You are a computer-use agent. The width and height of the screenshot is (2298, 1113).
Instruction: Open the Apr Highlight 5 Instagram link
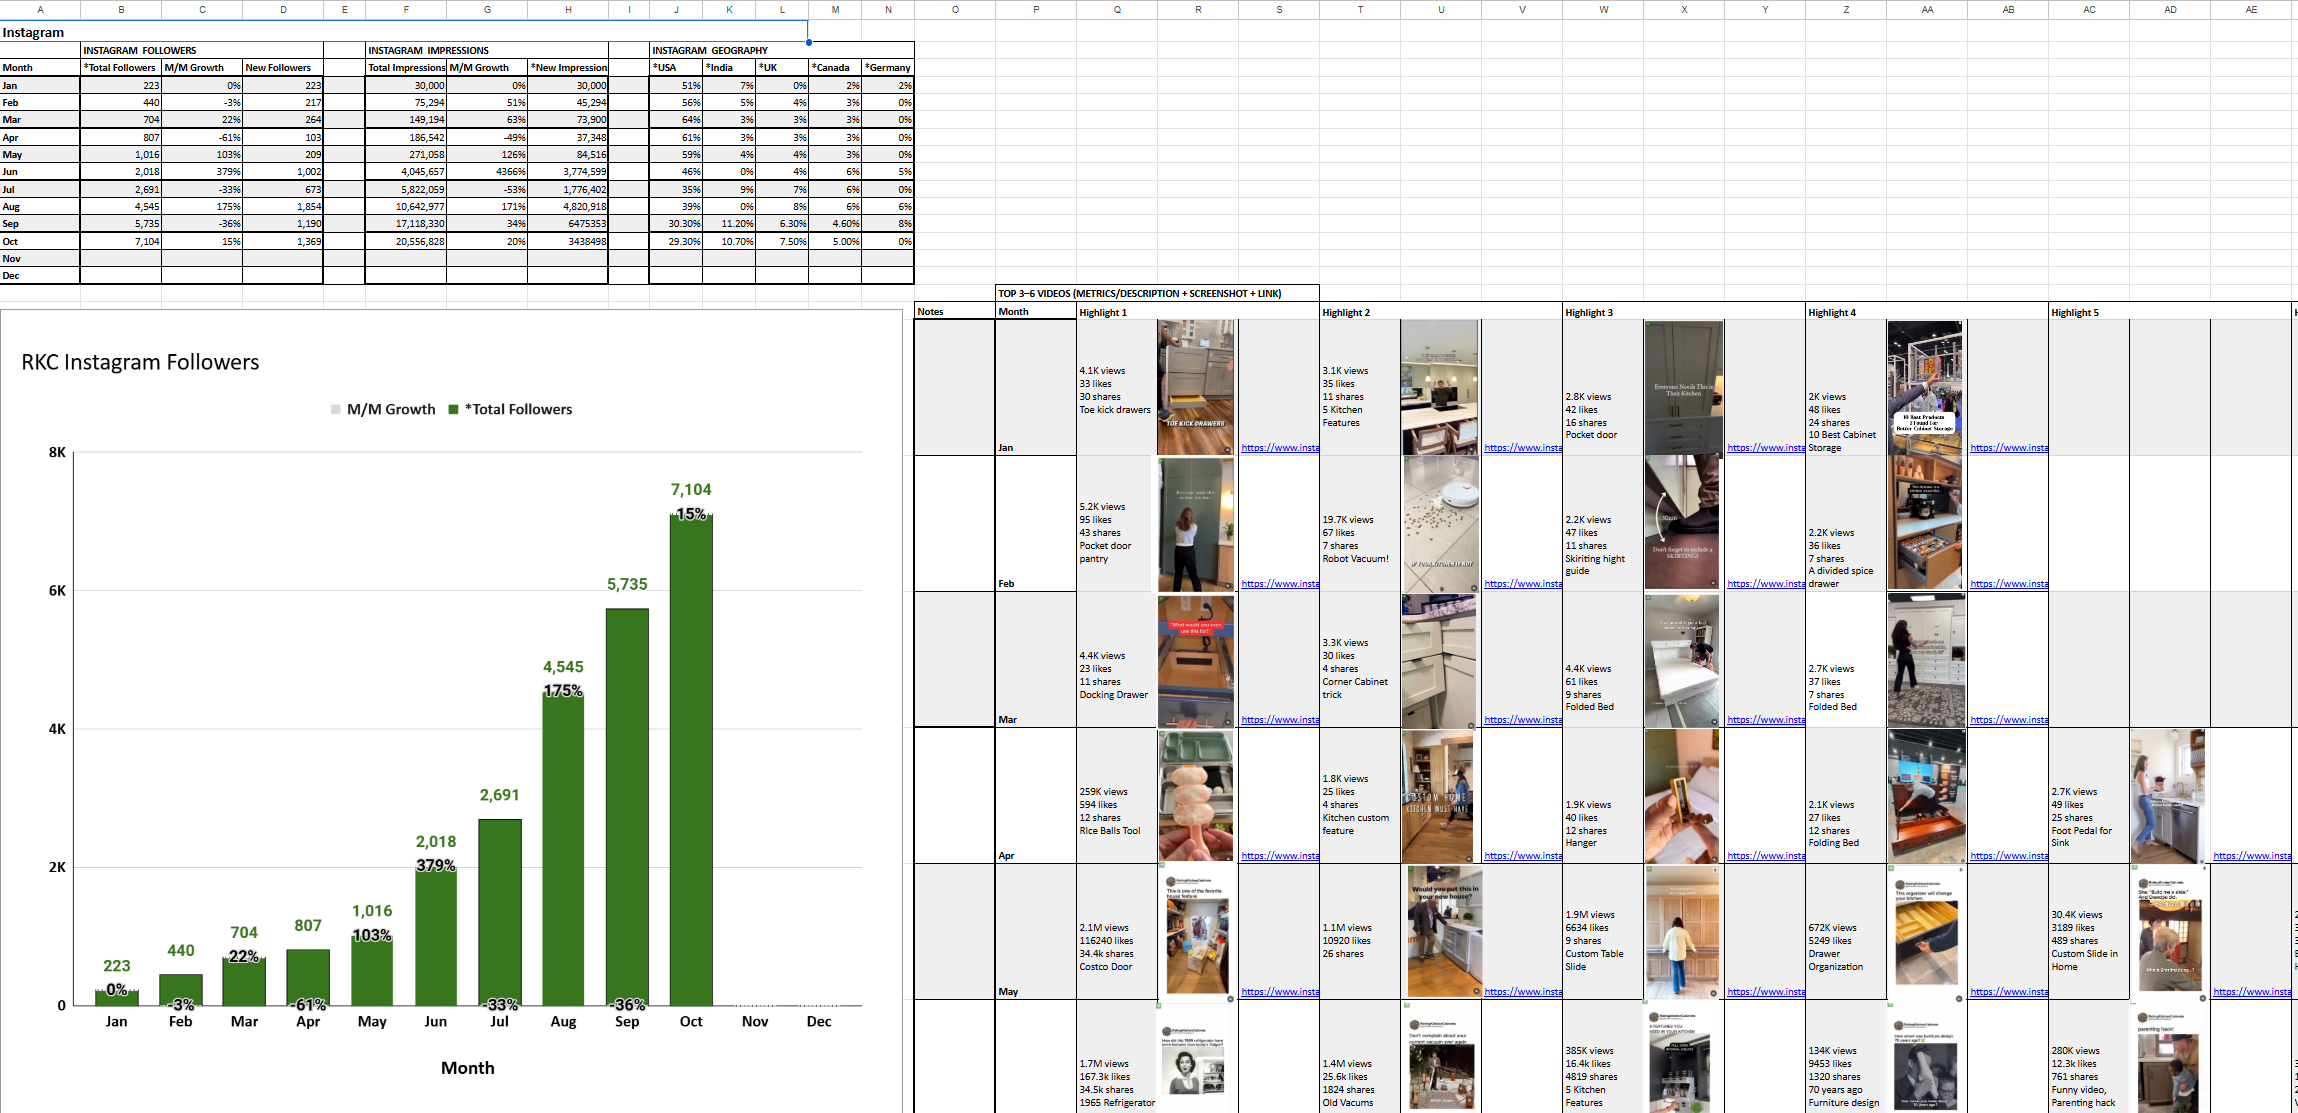coord(2251,856)
